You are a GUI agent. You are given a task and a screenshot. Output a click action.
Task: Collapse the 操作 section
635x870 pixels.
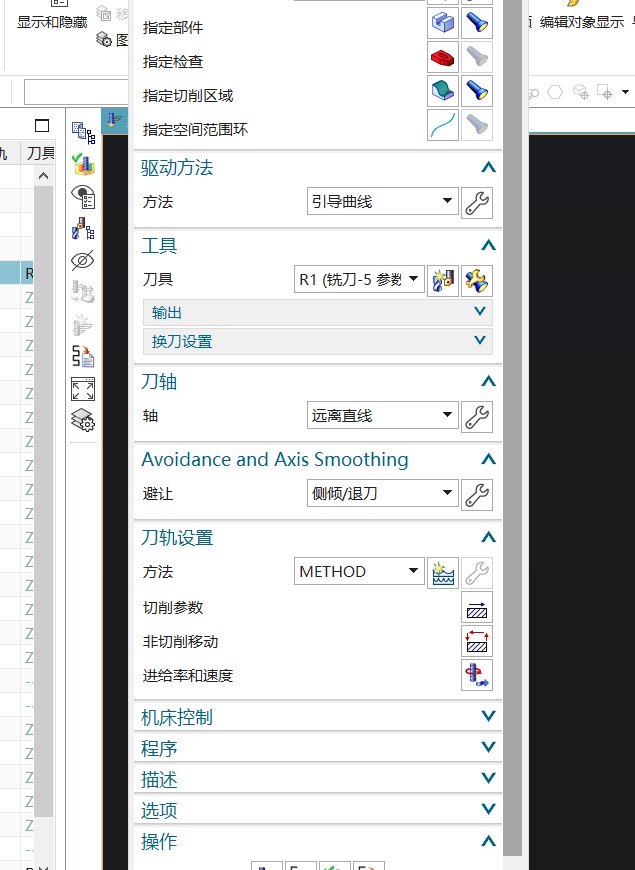(x=488, y=841)
